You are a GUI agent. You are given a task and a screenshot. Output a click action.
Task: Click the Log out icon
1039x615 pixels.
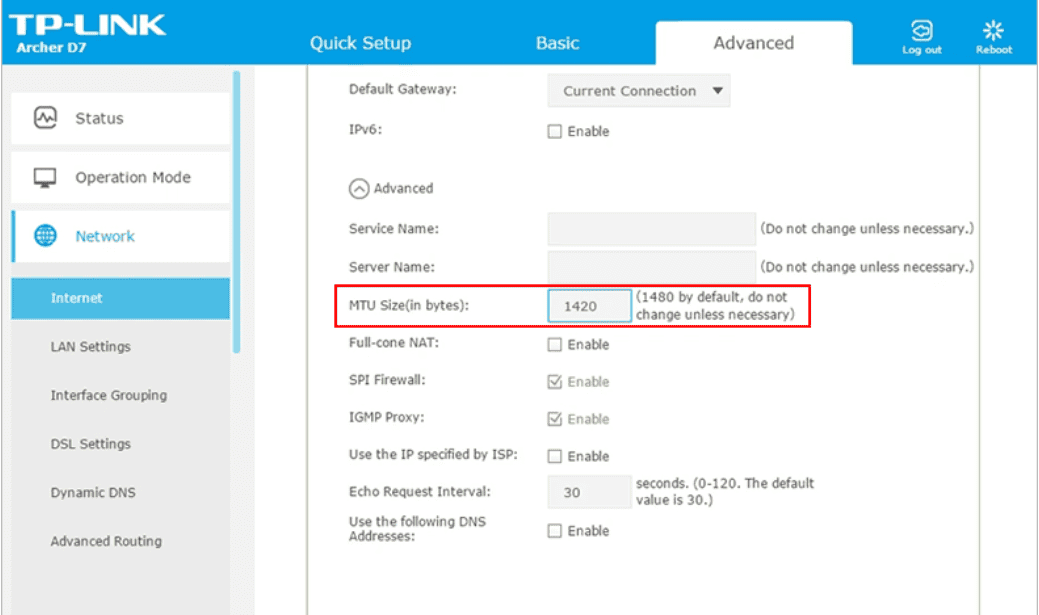(921, 32)
